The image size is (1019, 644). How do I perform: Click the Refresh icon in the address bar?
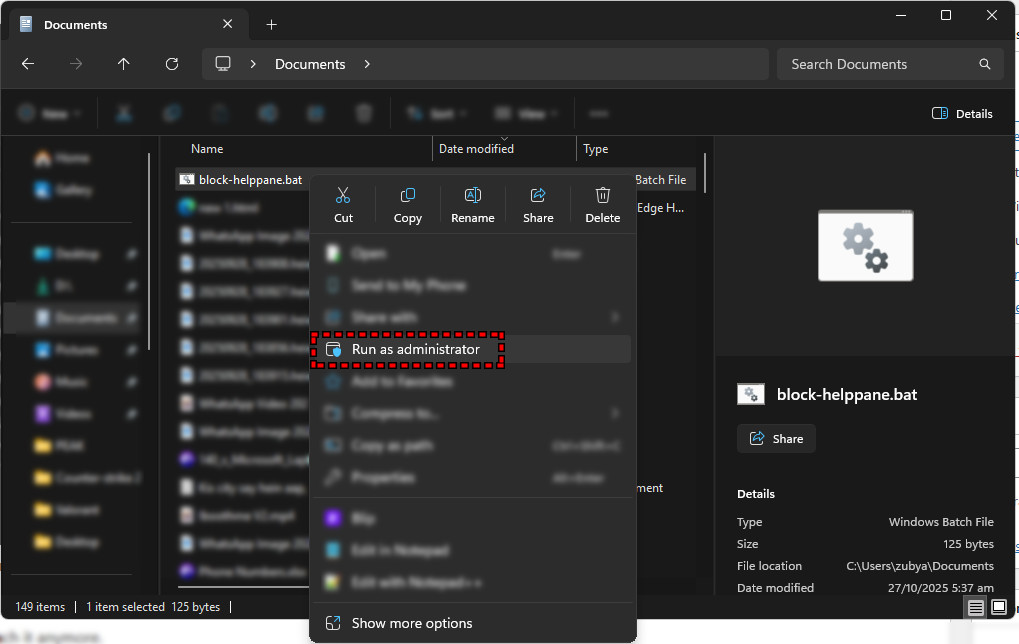[x=171, y=63]
